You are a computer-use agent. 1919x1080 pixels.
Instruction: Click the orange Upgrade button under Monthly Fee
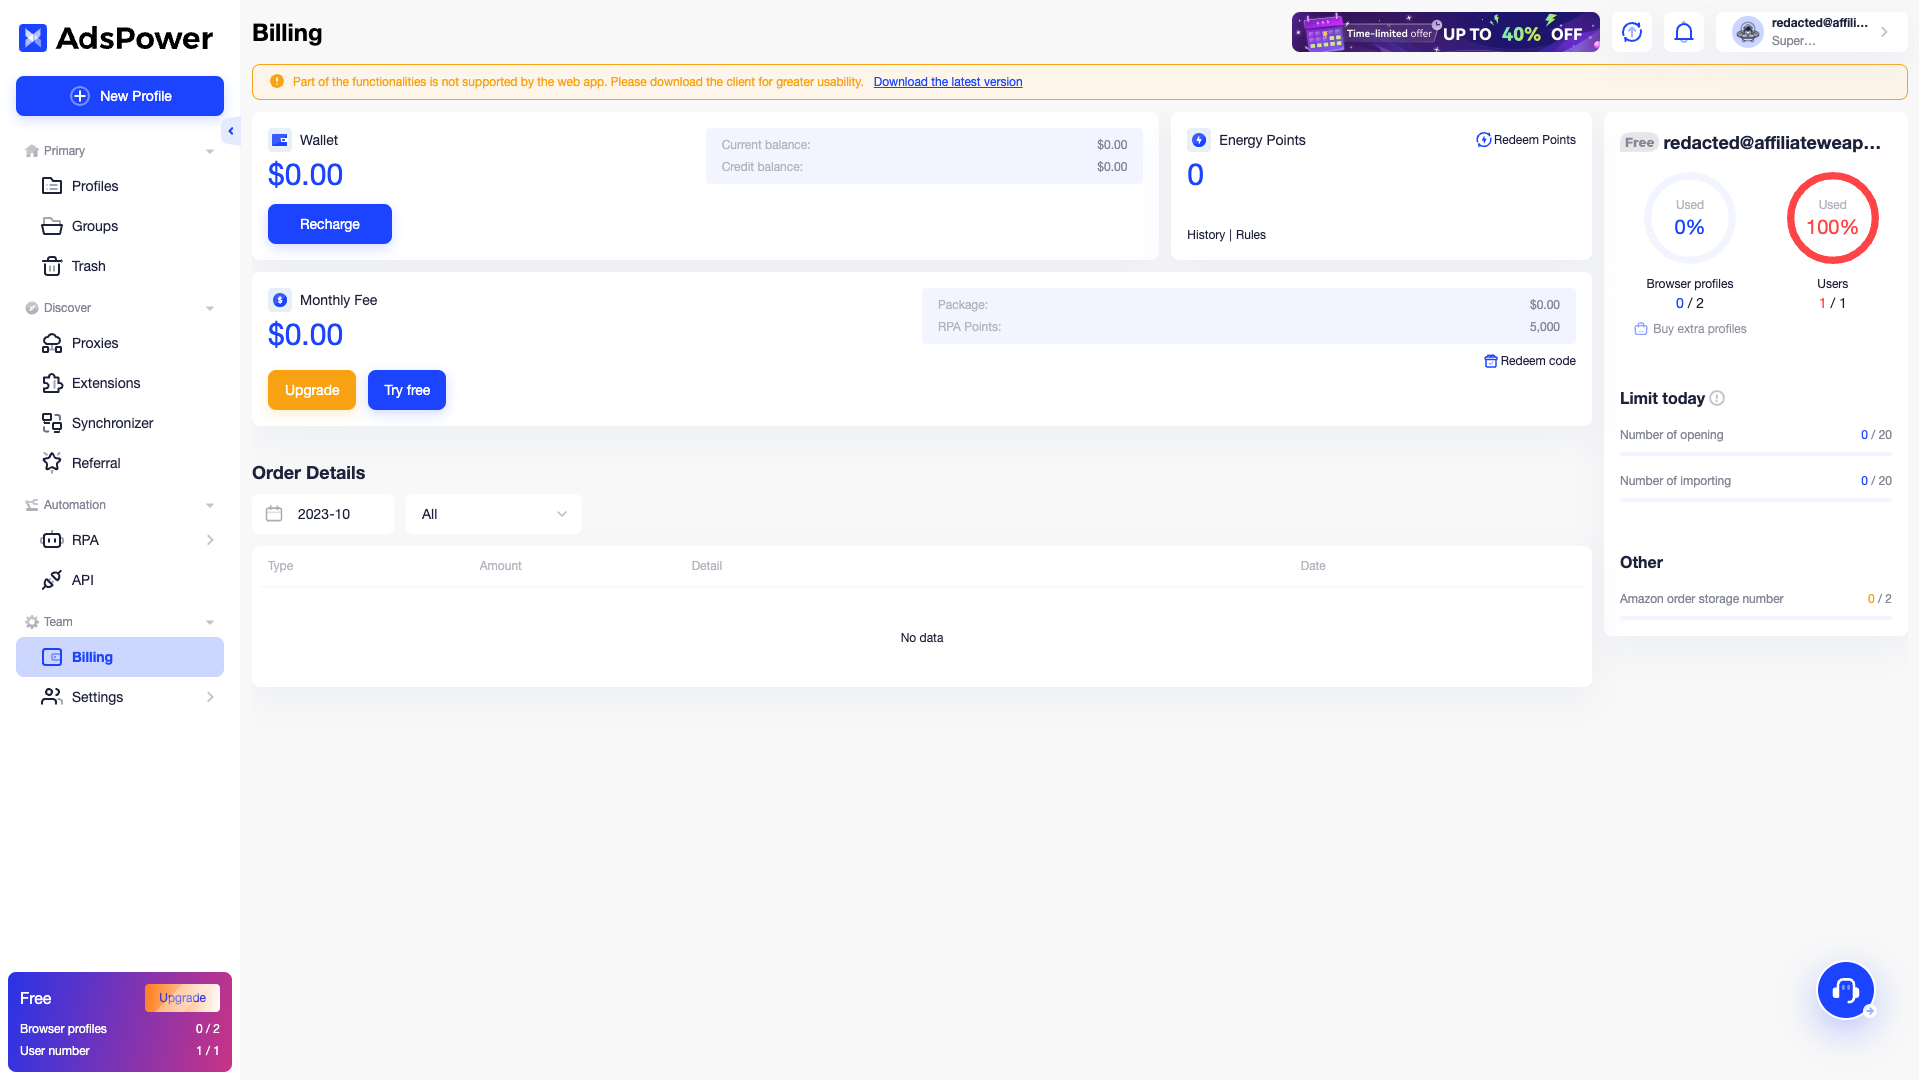pyautogui.click(x=311, y=390)
